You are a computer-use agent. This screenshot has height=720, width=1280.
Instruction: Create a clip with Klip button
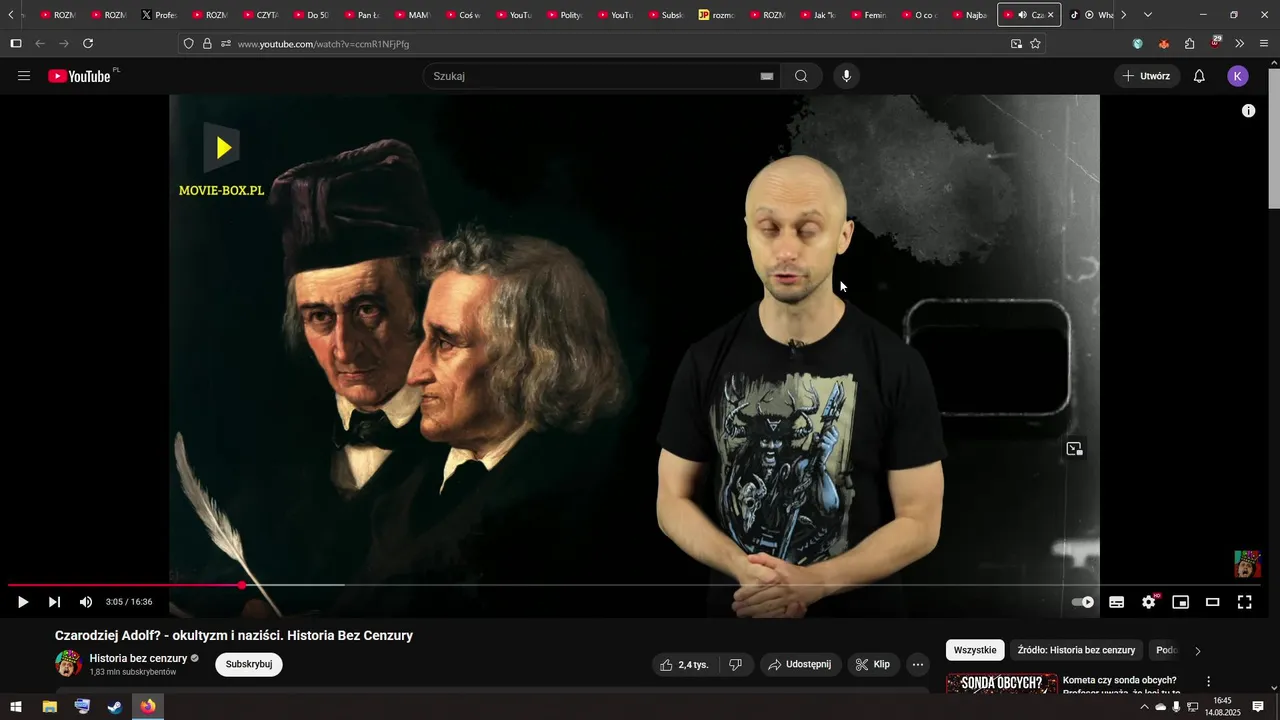point(873,664)
